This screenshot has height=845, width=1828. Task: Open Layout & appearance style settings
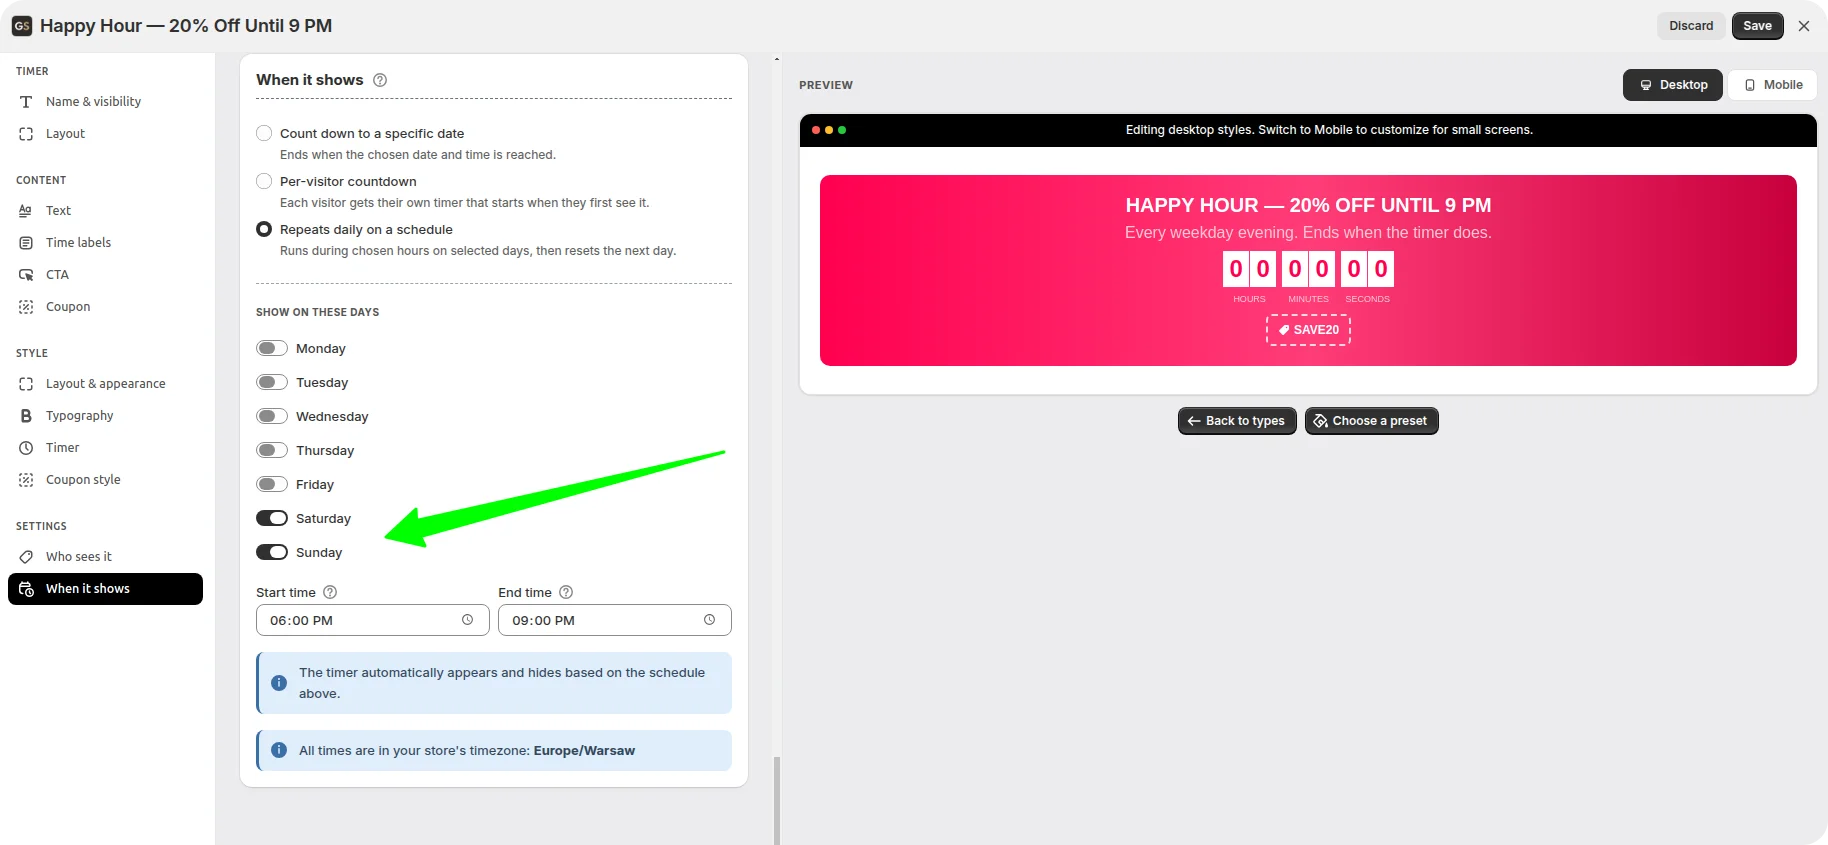point(105,384)
